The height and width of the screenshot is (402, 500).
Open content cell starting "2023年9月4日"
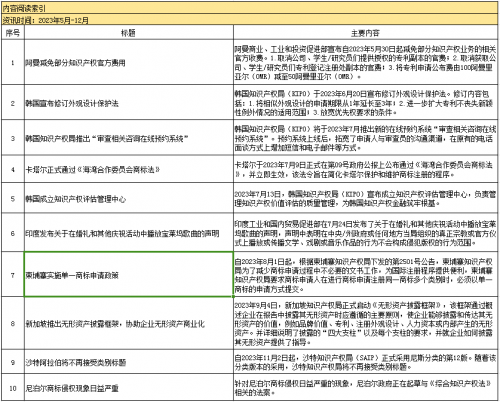coord(366,323)
